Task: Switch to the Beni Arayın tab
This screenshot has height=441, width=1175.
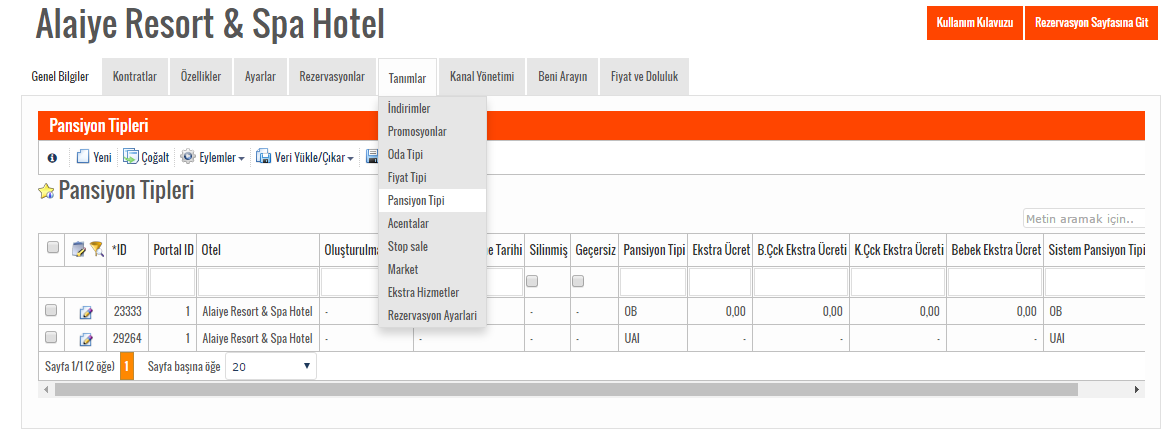Action: coord(562,76)
